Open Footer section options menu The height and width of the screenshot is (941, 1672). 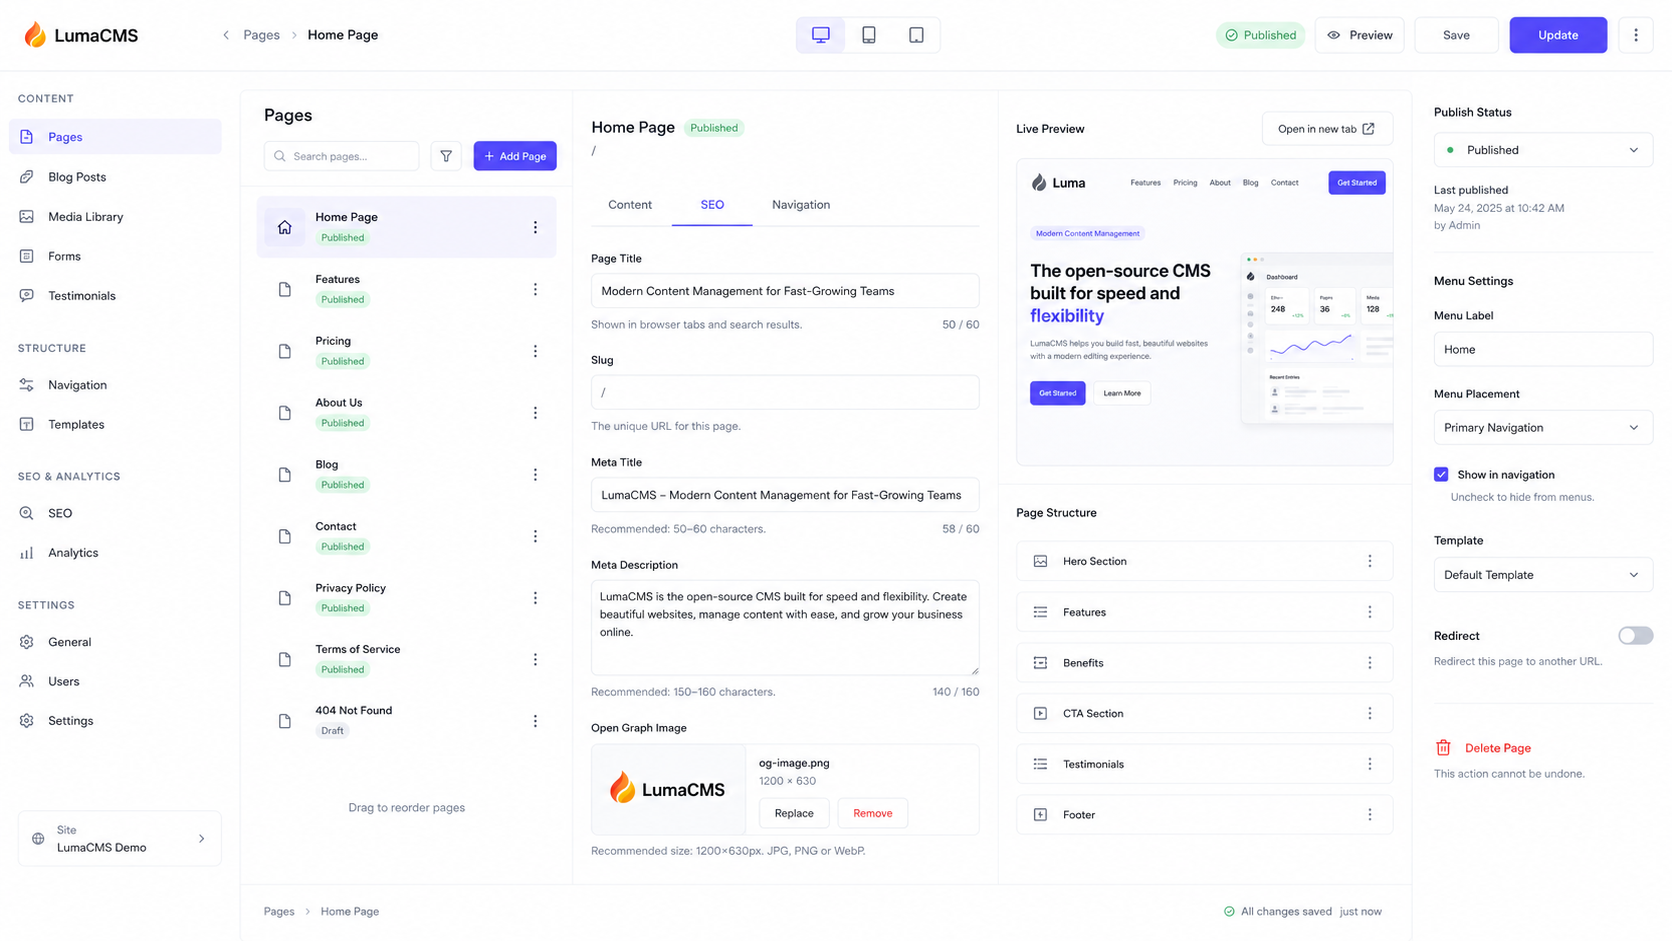pyautogui.click(x=1370, y=815)
